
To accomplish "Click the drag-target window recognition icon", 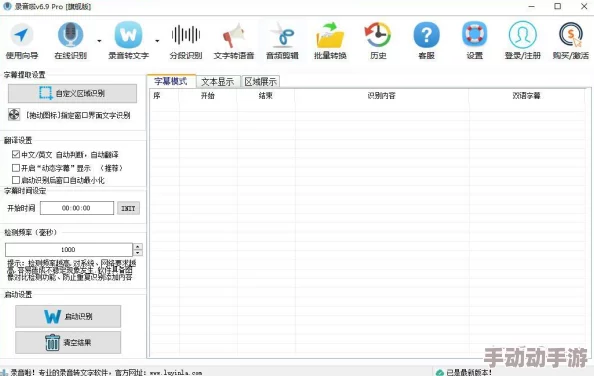I will tap(14, 115).
